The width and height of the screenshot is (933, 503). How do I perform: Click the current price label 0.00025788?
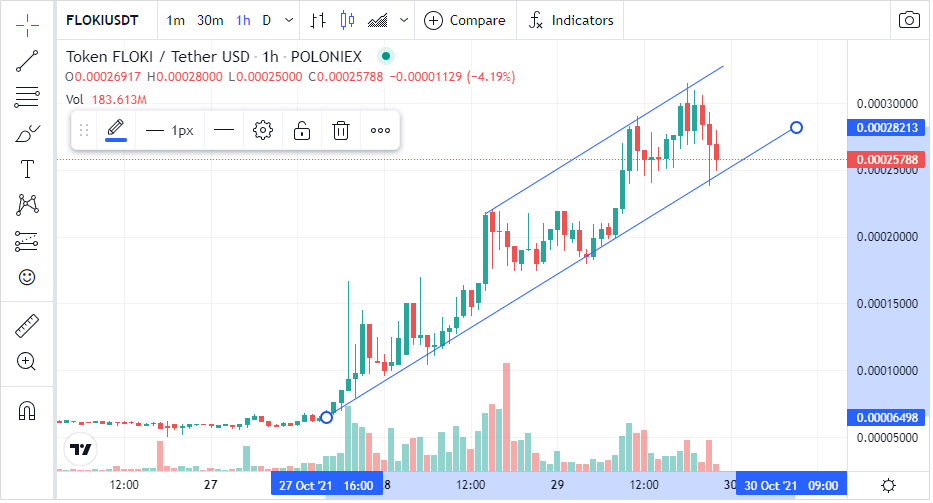pyautogui.click(x=887, y=160)
